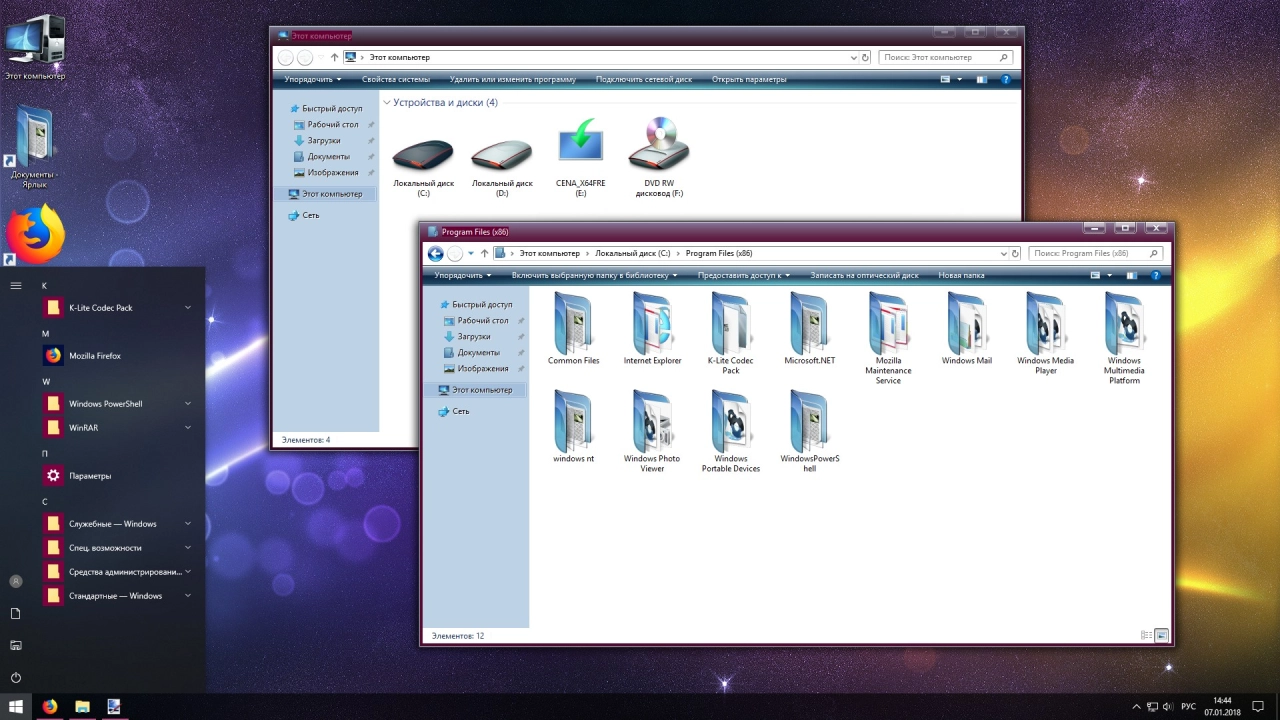Viewport: 1280px width, 720px height.
Task: Open the Common Files folder
Action: pyautogui.click(x=573, y=329)
